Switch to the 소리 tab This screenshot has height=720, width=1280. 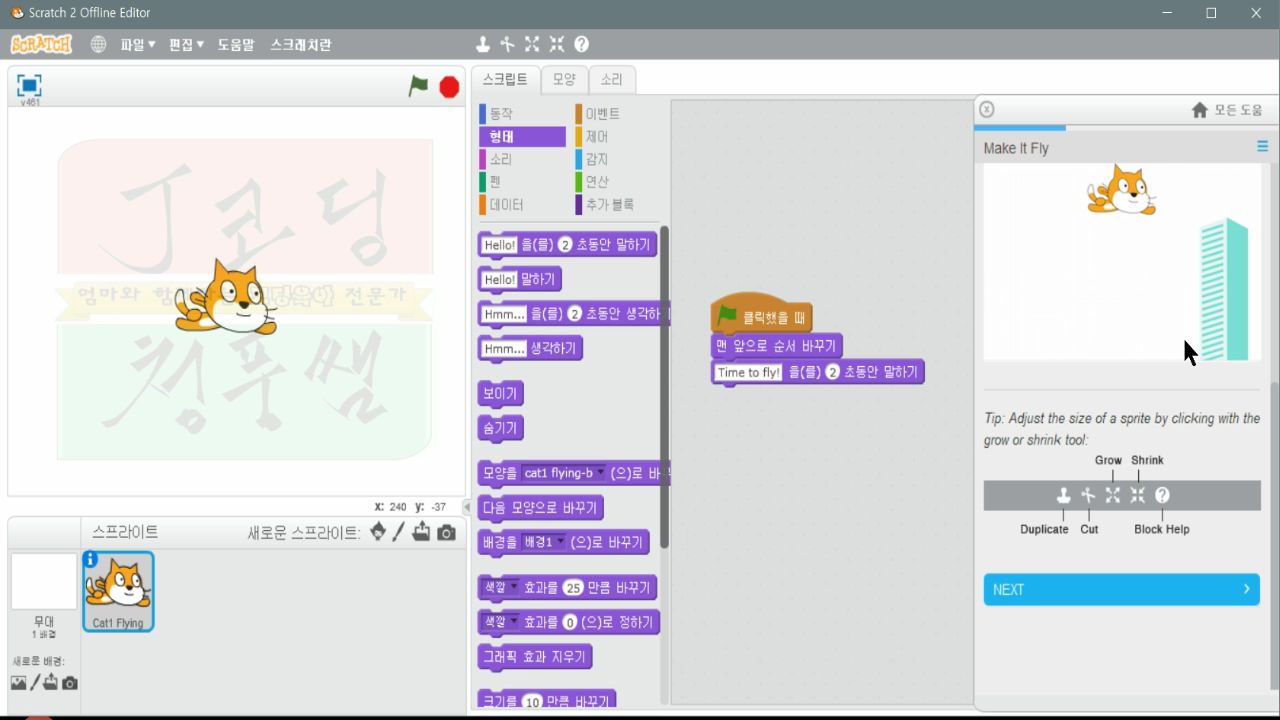pyautogui.click(x=611, y=78)
